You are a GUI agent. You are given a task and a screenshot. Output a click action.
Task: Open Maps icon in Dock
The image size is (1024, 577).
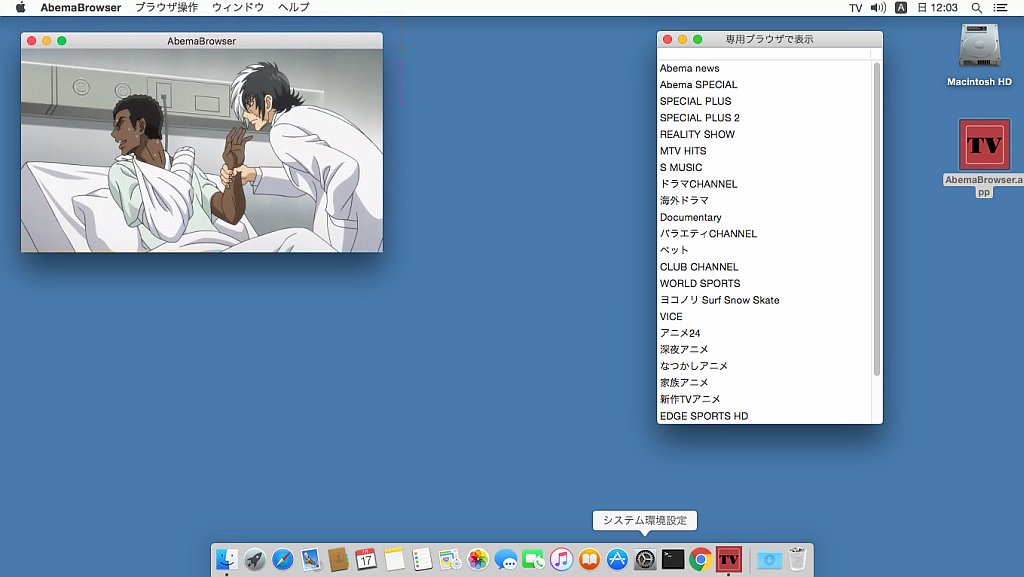click(450, 559)
